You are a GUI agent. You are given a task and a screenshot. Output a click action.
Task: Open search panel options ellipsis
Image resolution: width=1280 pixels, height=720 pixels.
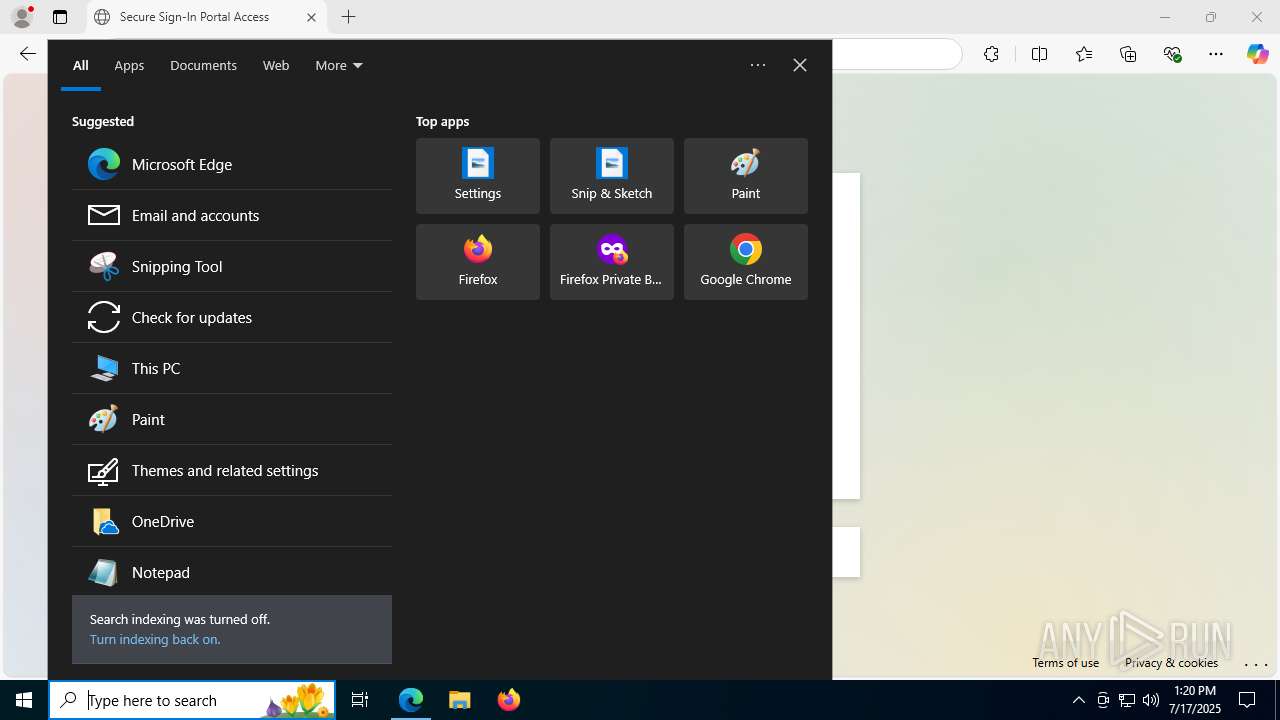pos(758,65)
